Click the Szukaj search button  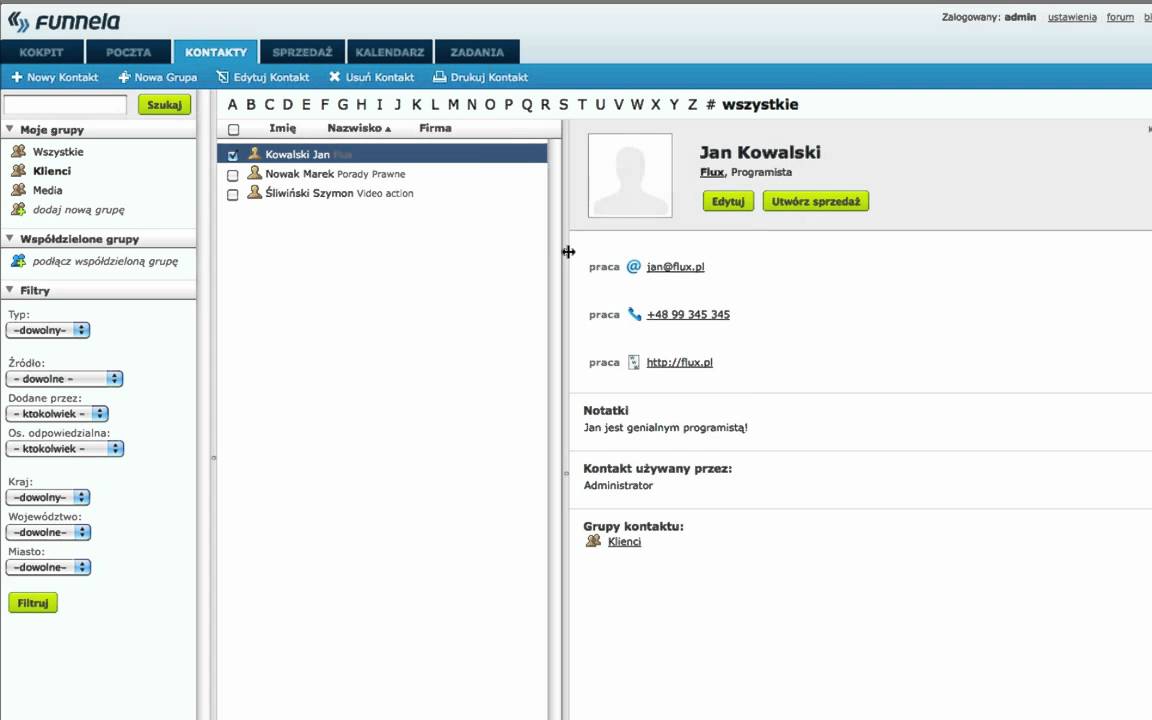tap(165, 104)
